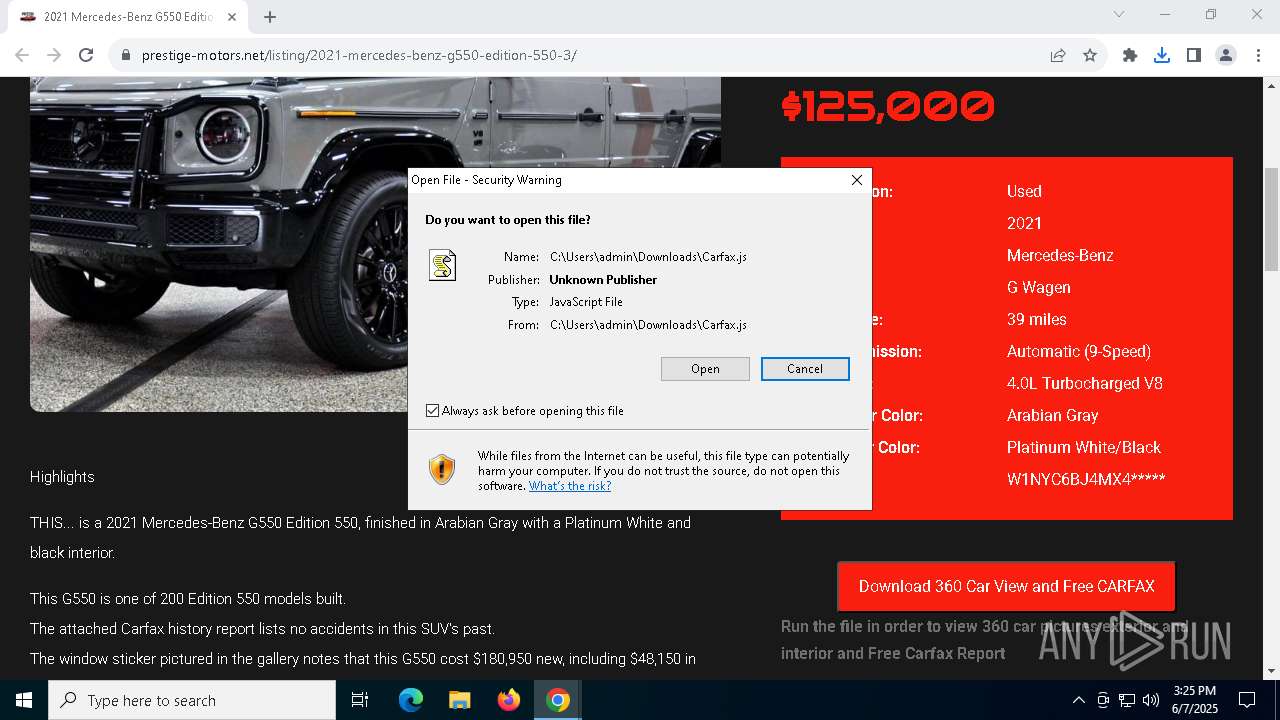Click the VIN W1NYC6BJ4MX4***** text

pos(1086,479)
